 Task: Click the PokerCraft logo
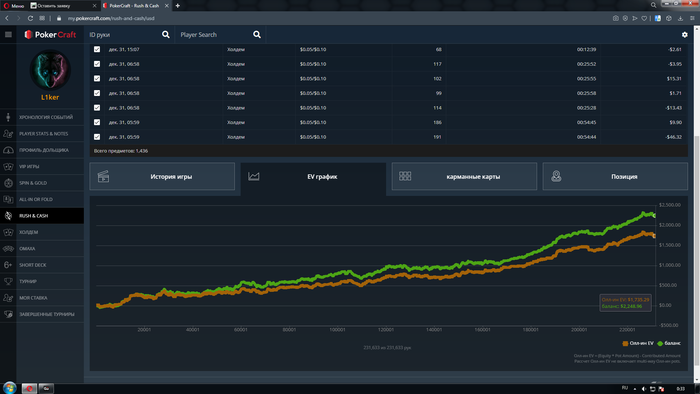pos(50,34)
